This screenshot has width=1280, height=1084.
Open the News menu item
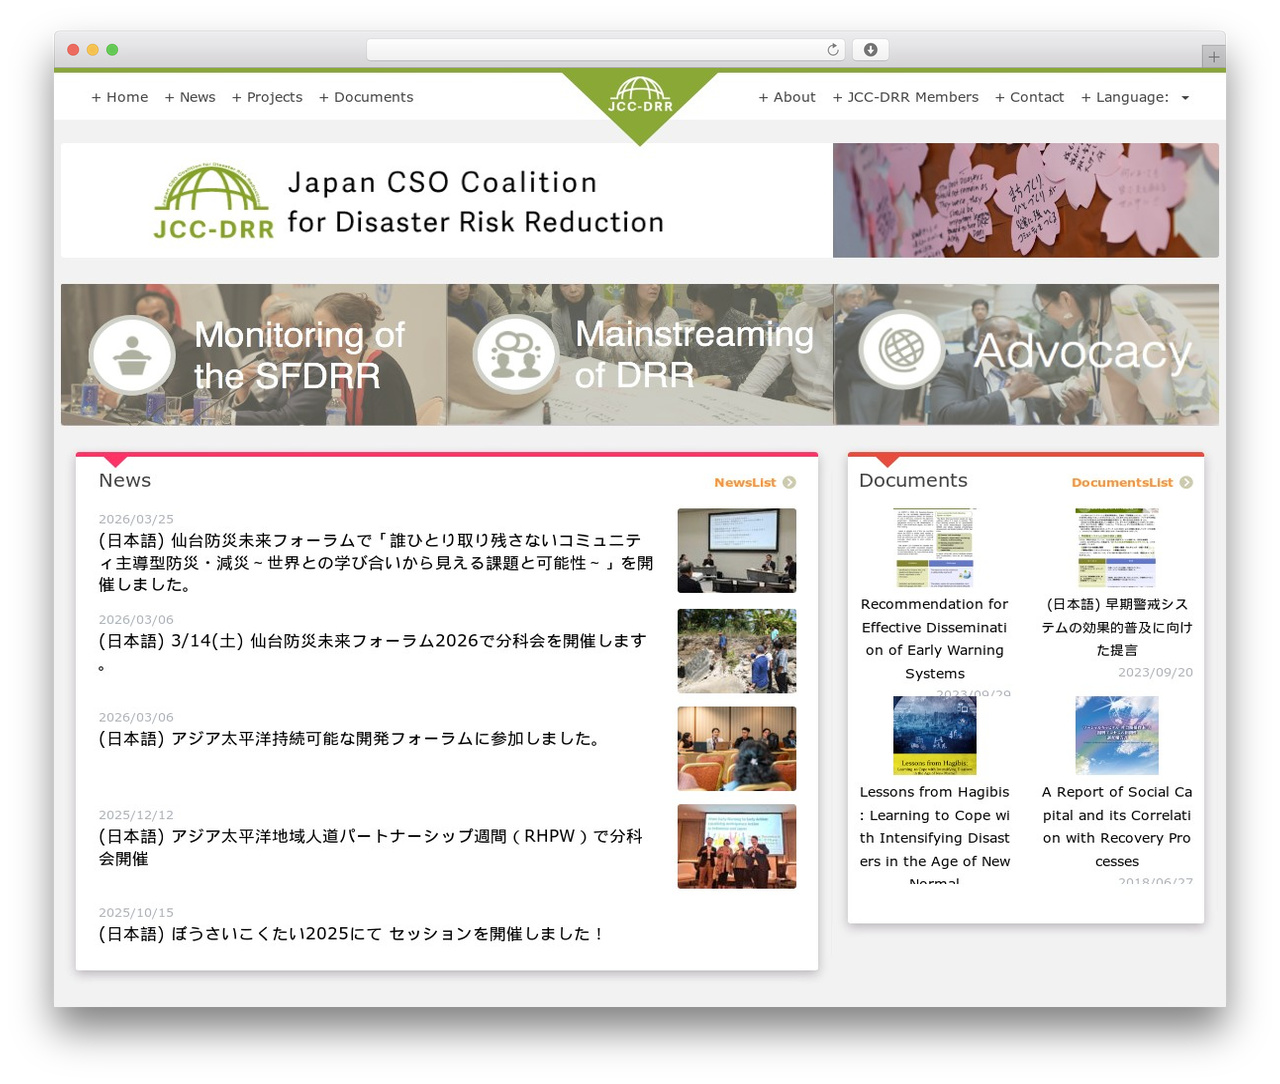190,97
